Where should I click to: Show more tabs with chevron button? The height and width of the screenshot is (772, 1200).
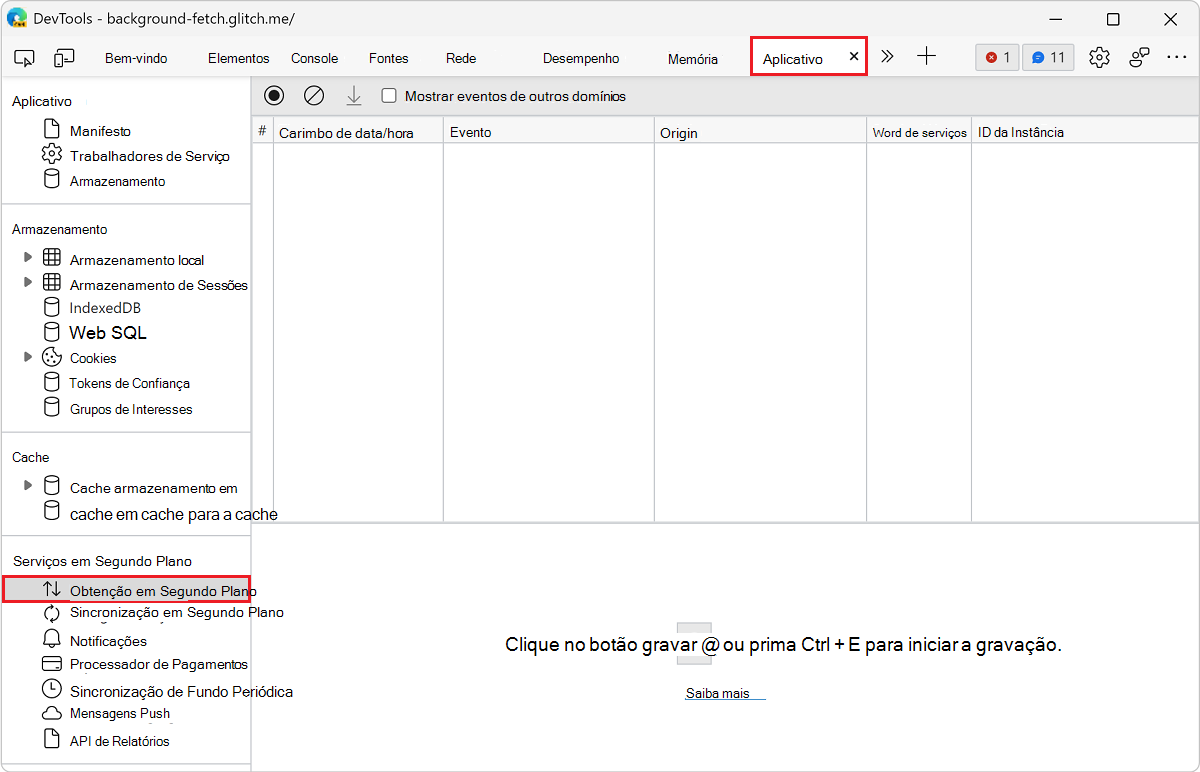pyautogui.click(x=887, y=57)
